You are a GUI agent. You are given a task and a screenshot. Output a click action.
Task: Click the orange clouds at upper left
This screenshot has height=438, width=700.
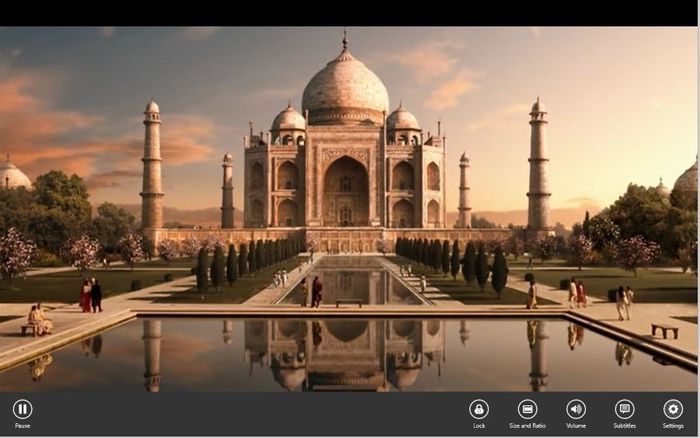click(x=50, y=110)
